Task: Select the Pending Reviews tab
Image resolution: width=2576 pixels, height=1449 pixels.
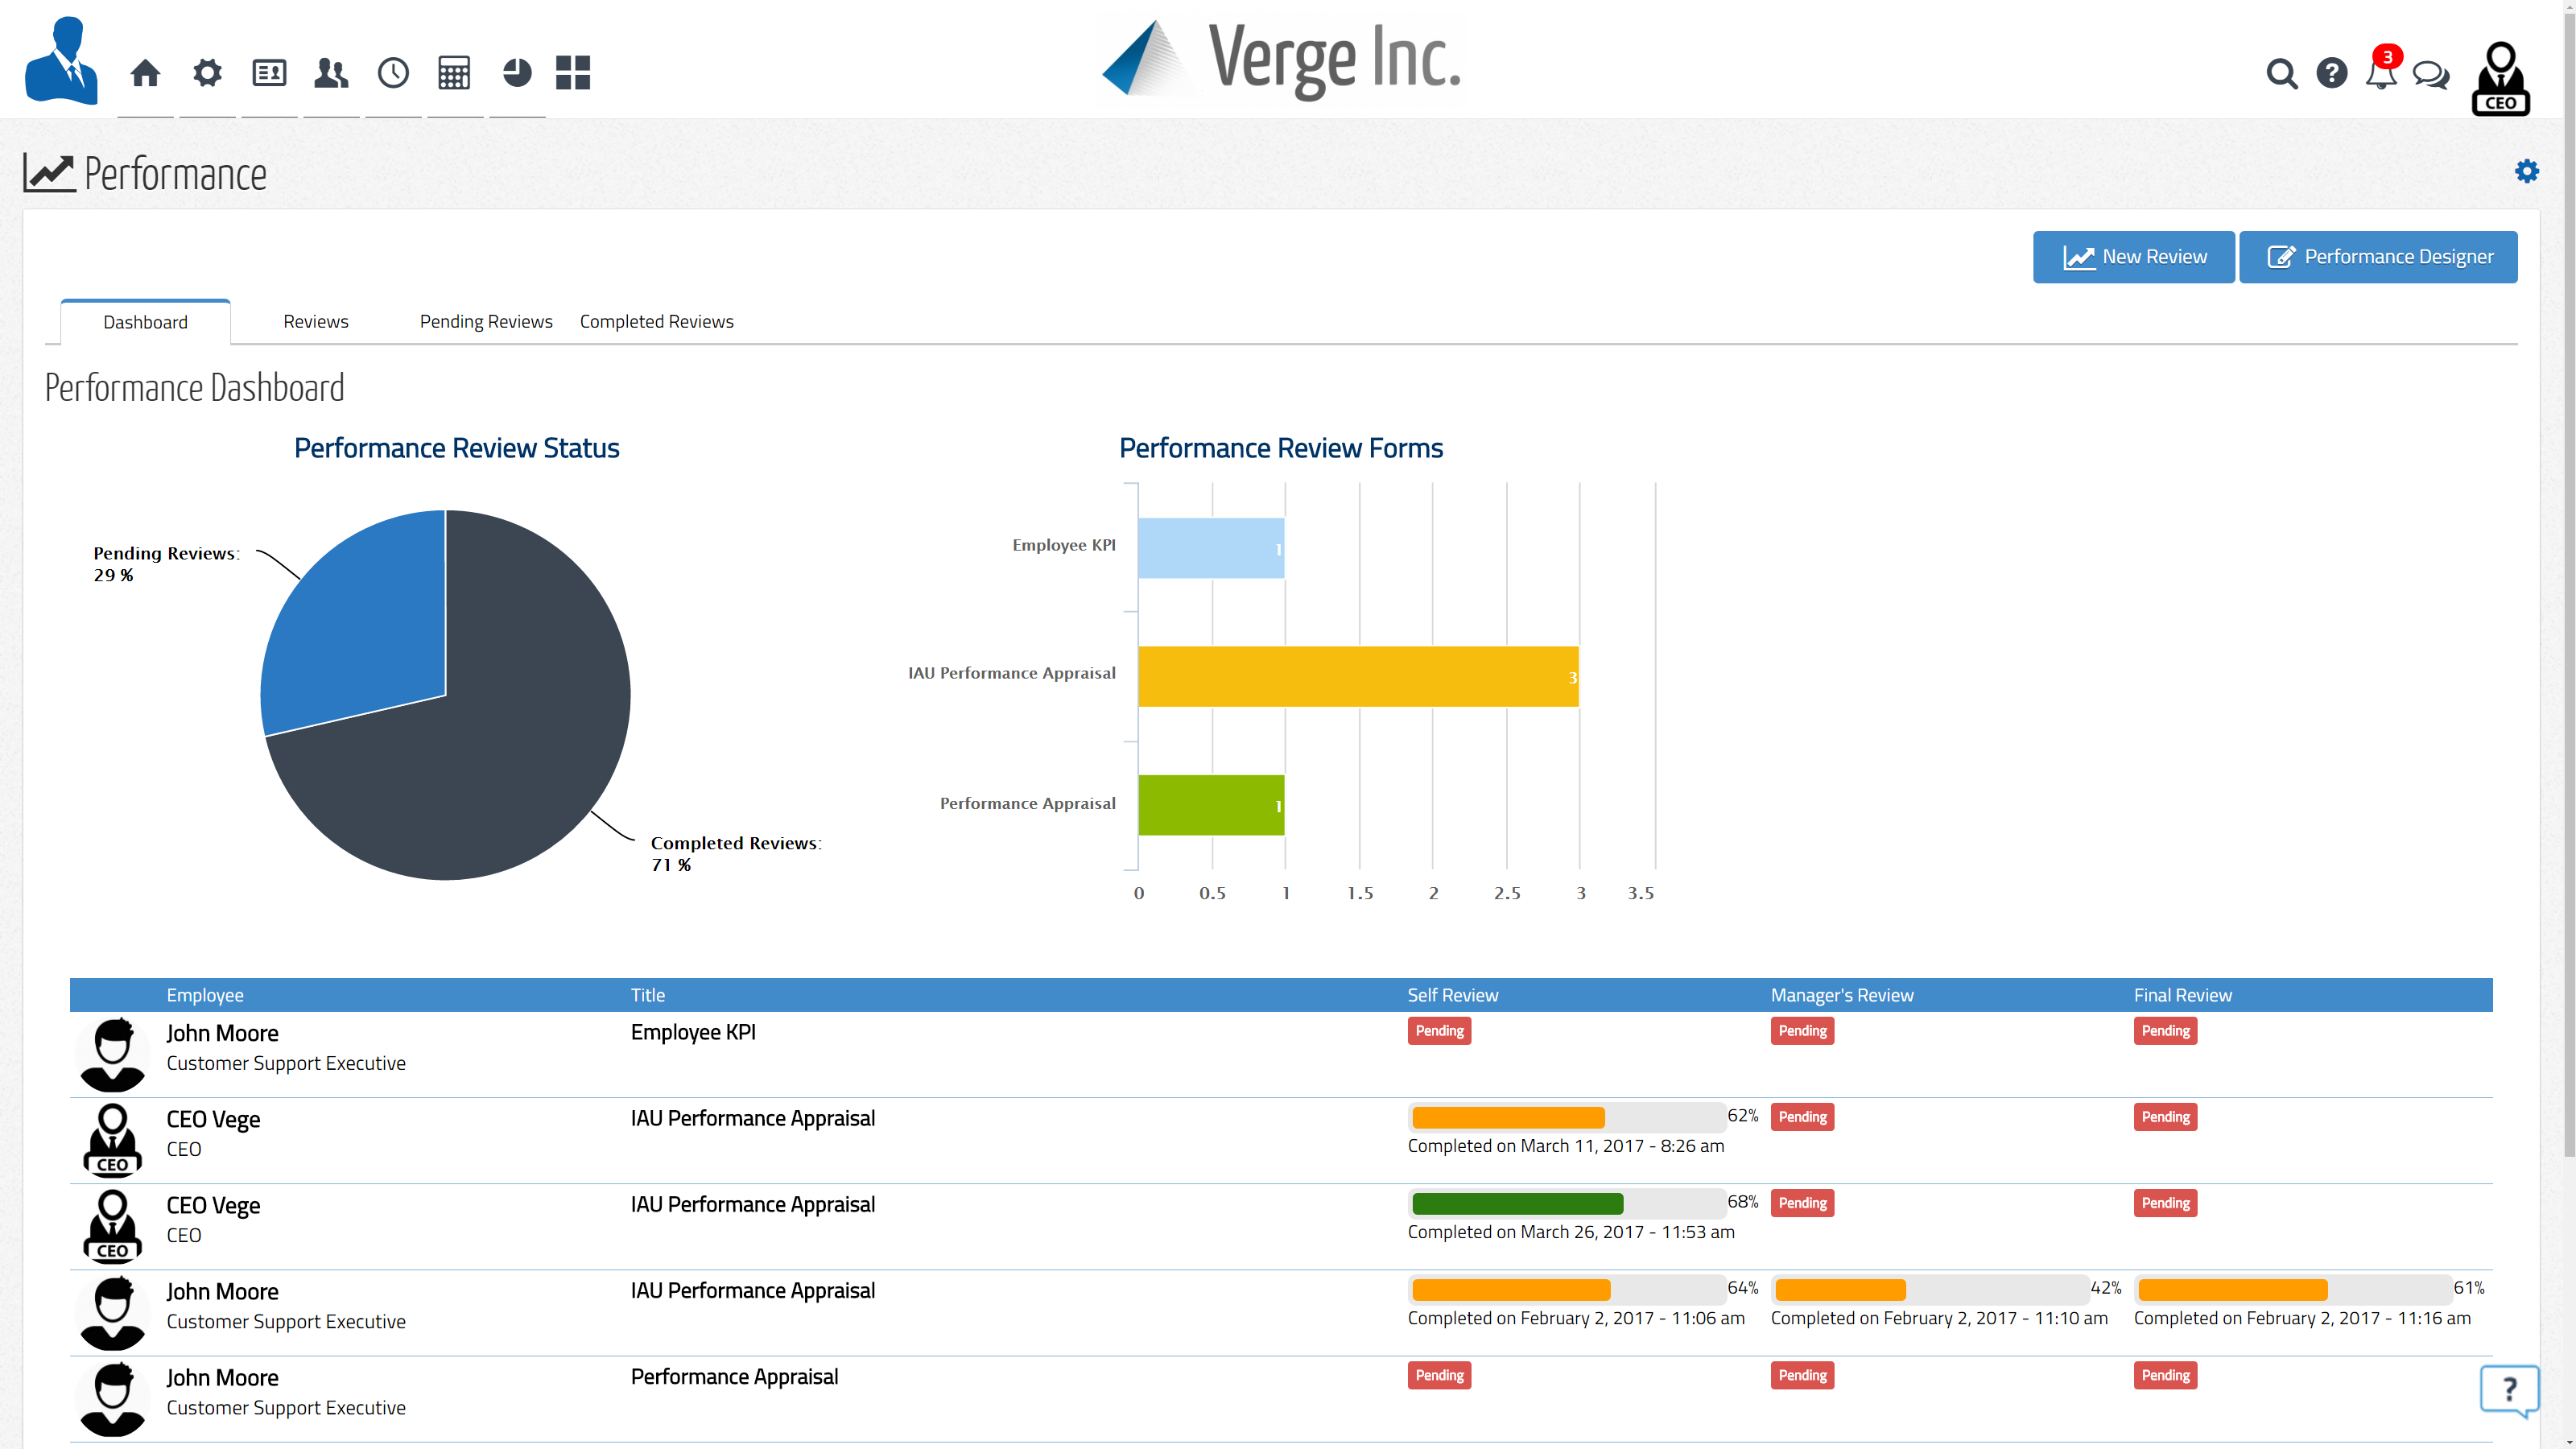Action: 486,321
